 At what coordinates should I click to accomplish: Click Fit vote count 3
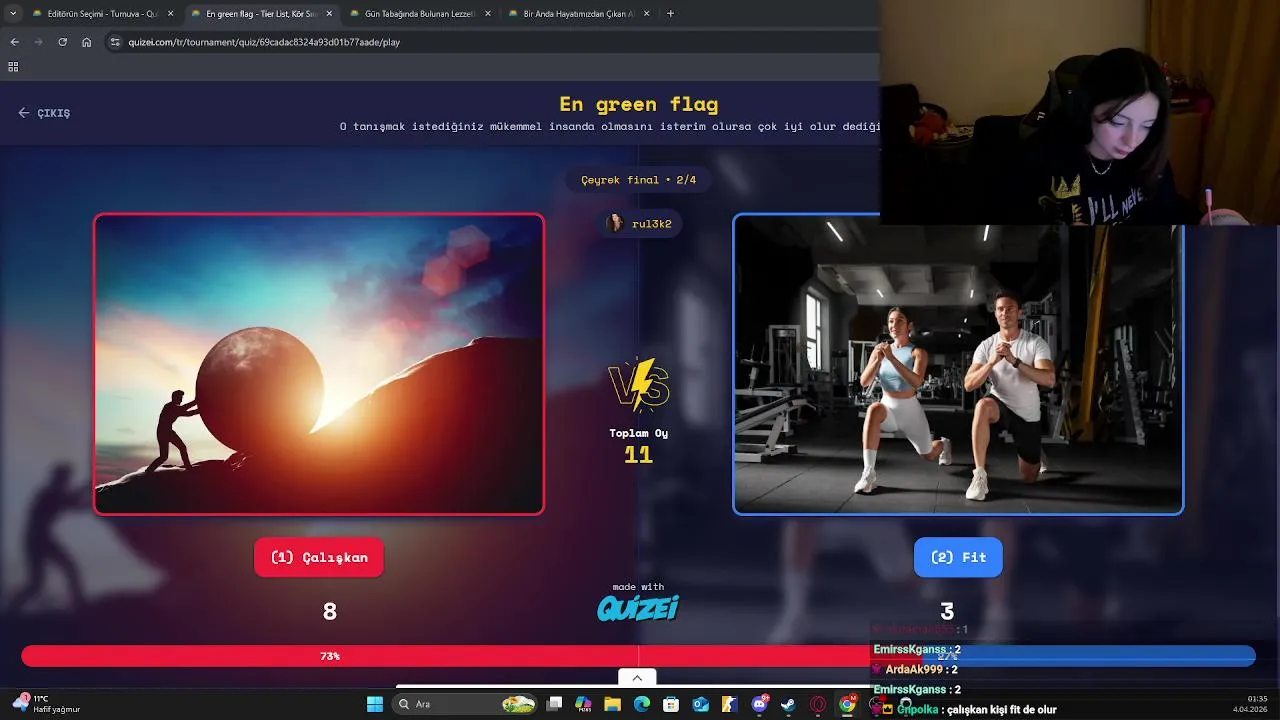tap(947, 611)
